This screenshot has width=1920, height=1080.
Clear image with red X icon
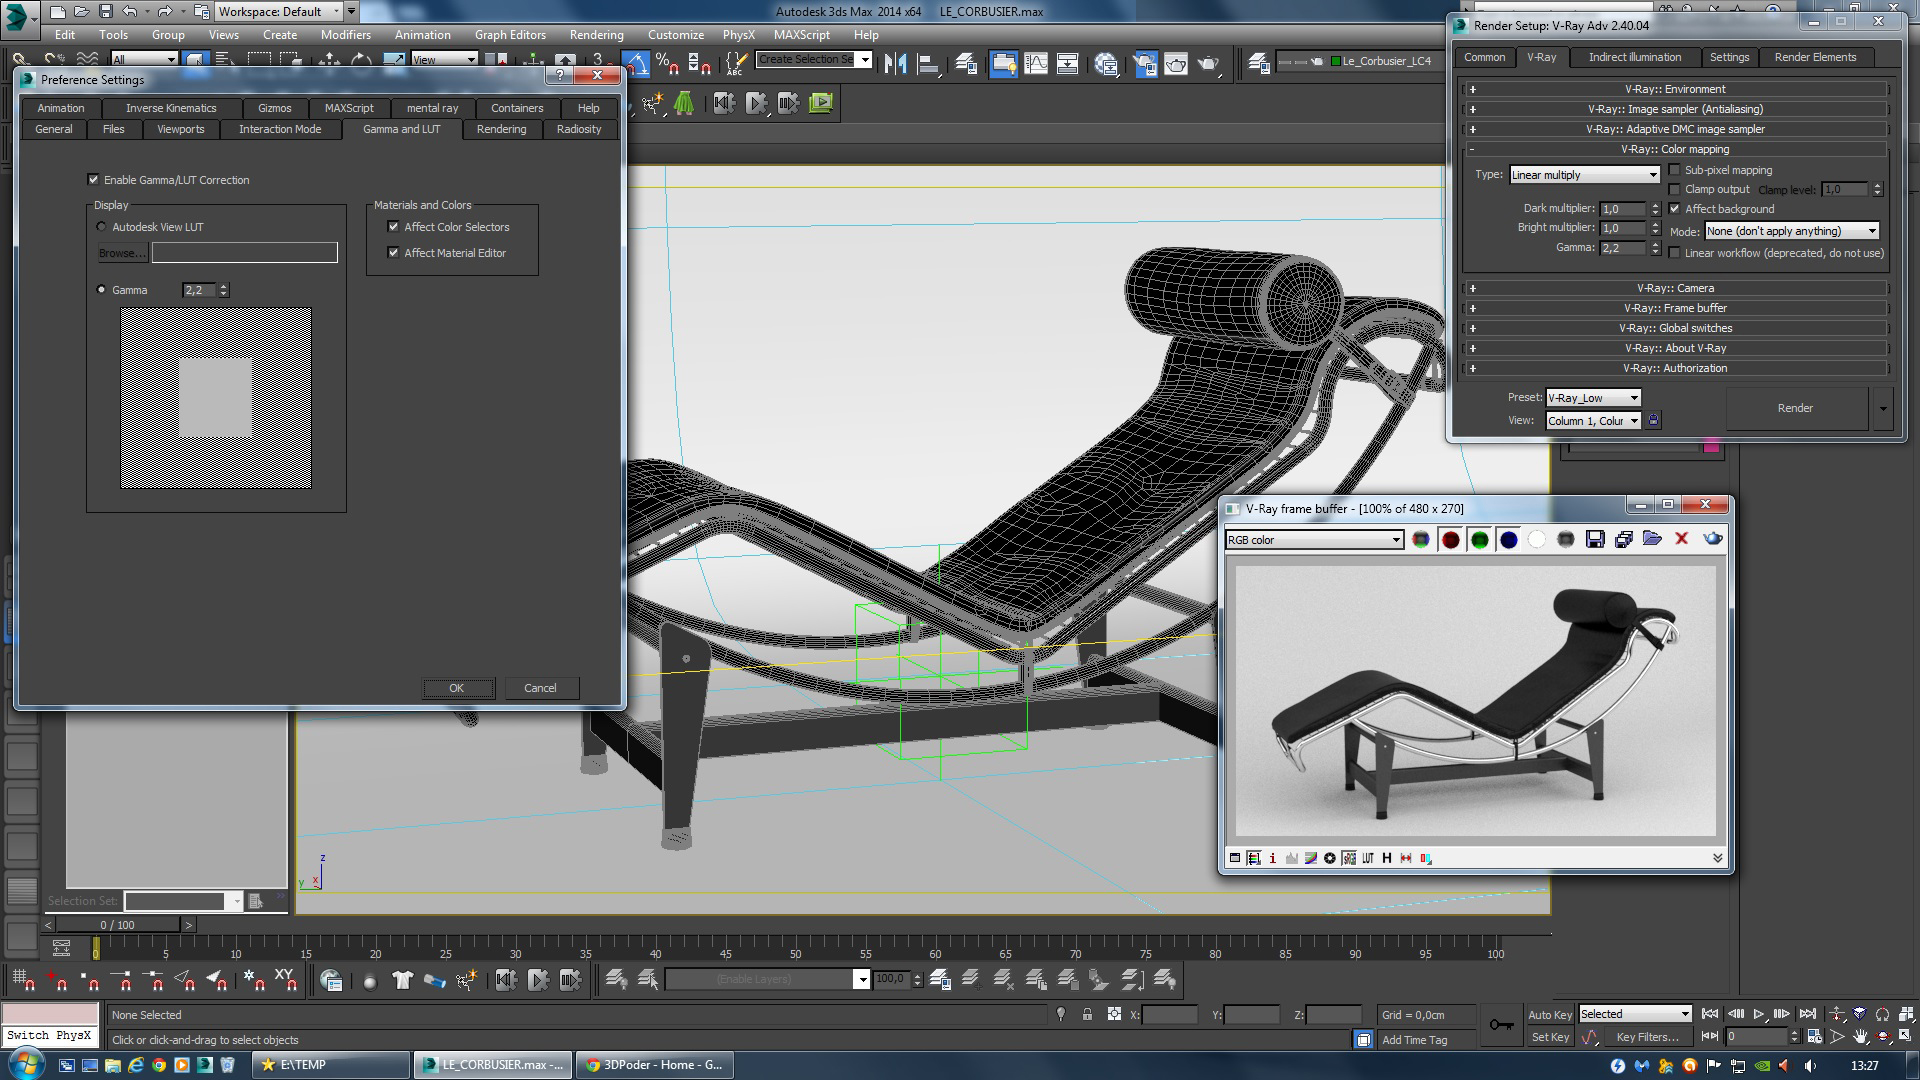[x=1682, y=539]
